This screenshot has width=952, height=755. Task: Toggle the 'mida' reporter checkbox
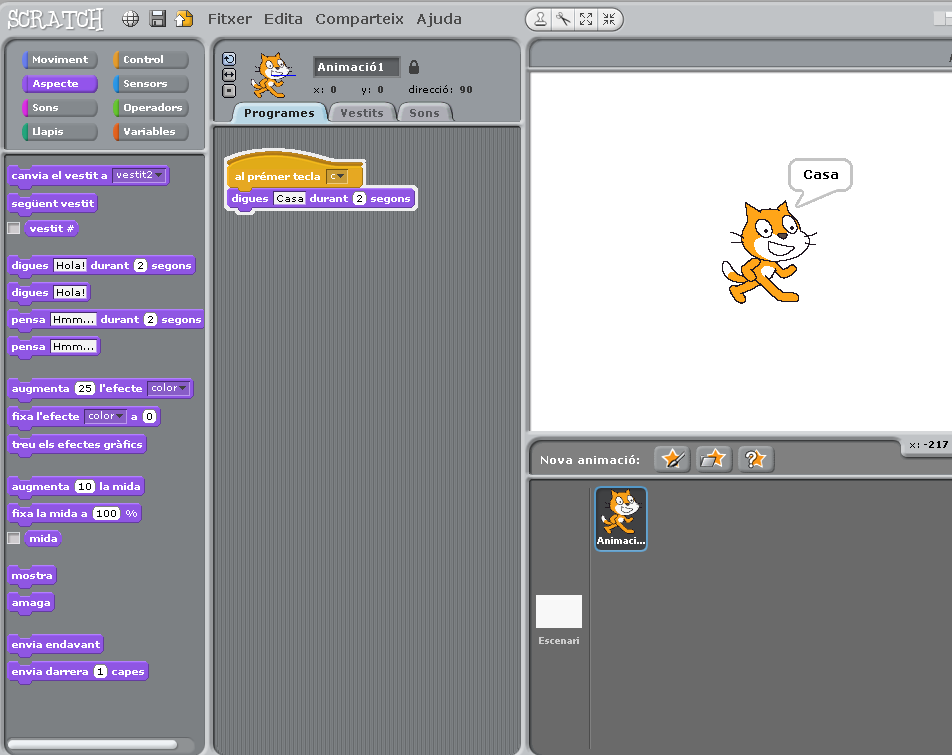(x=13, y=538)
